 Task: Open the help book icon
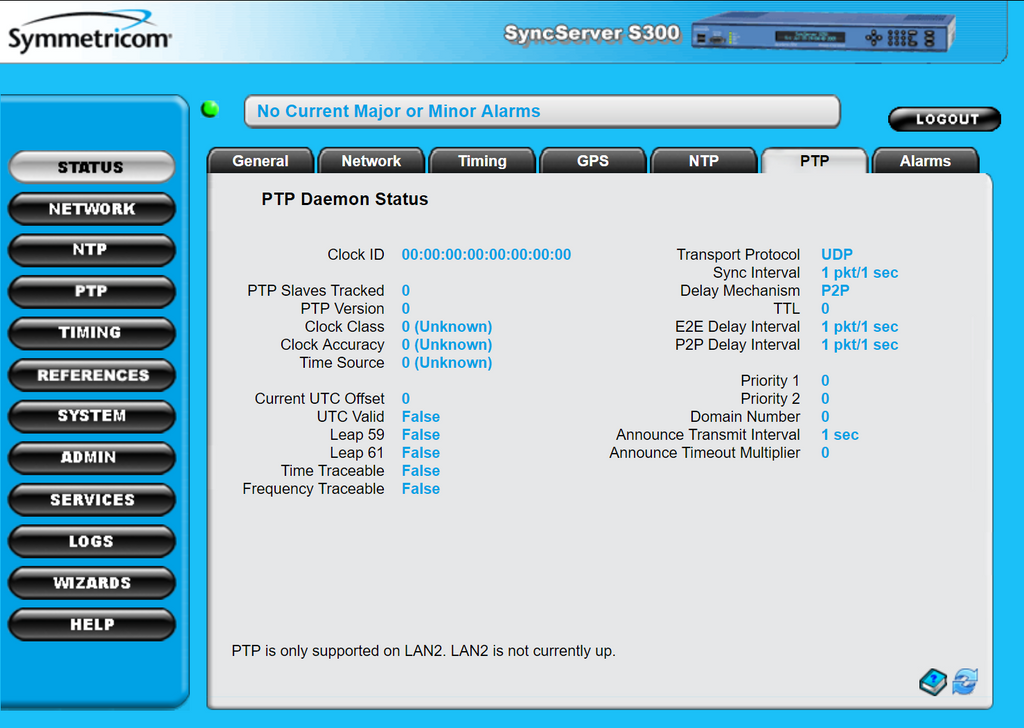pos(932,682)
